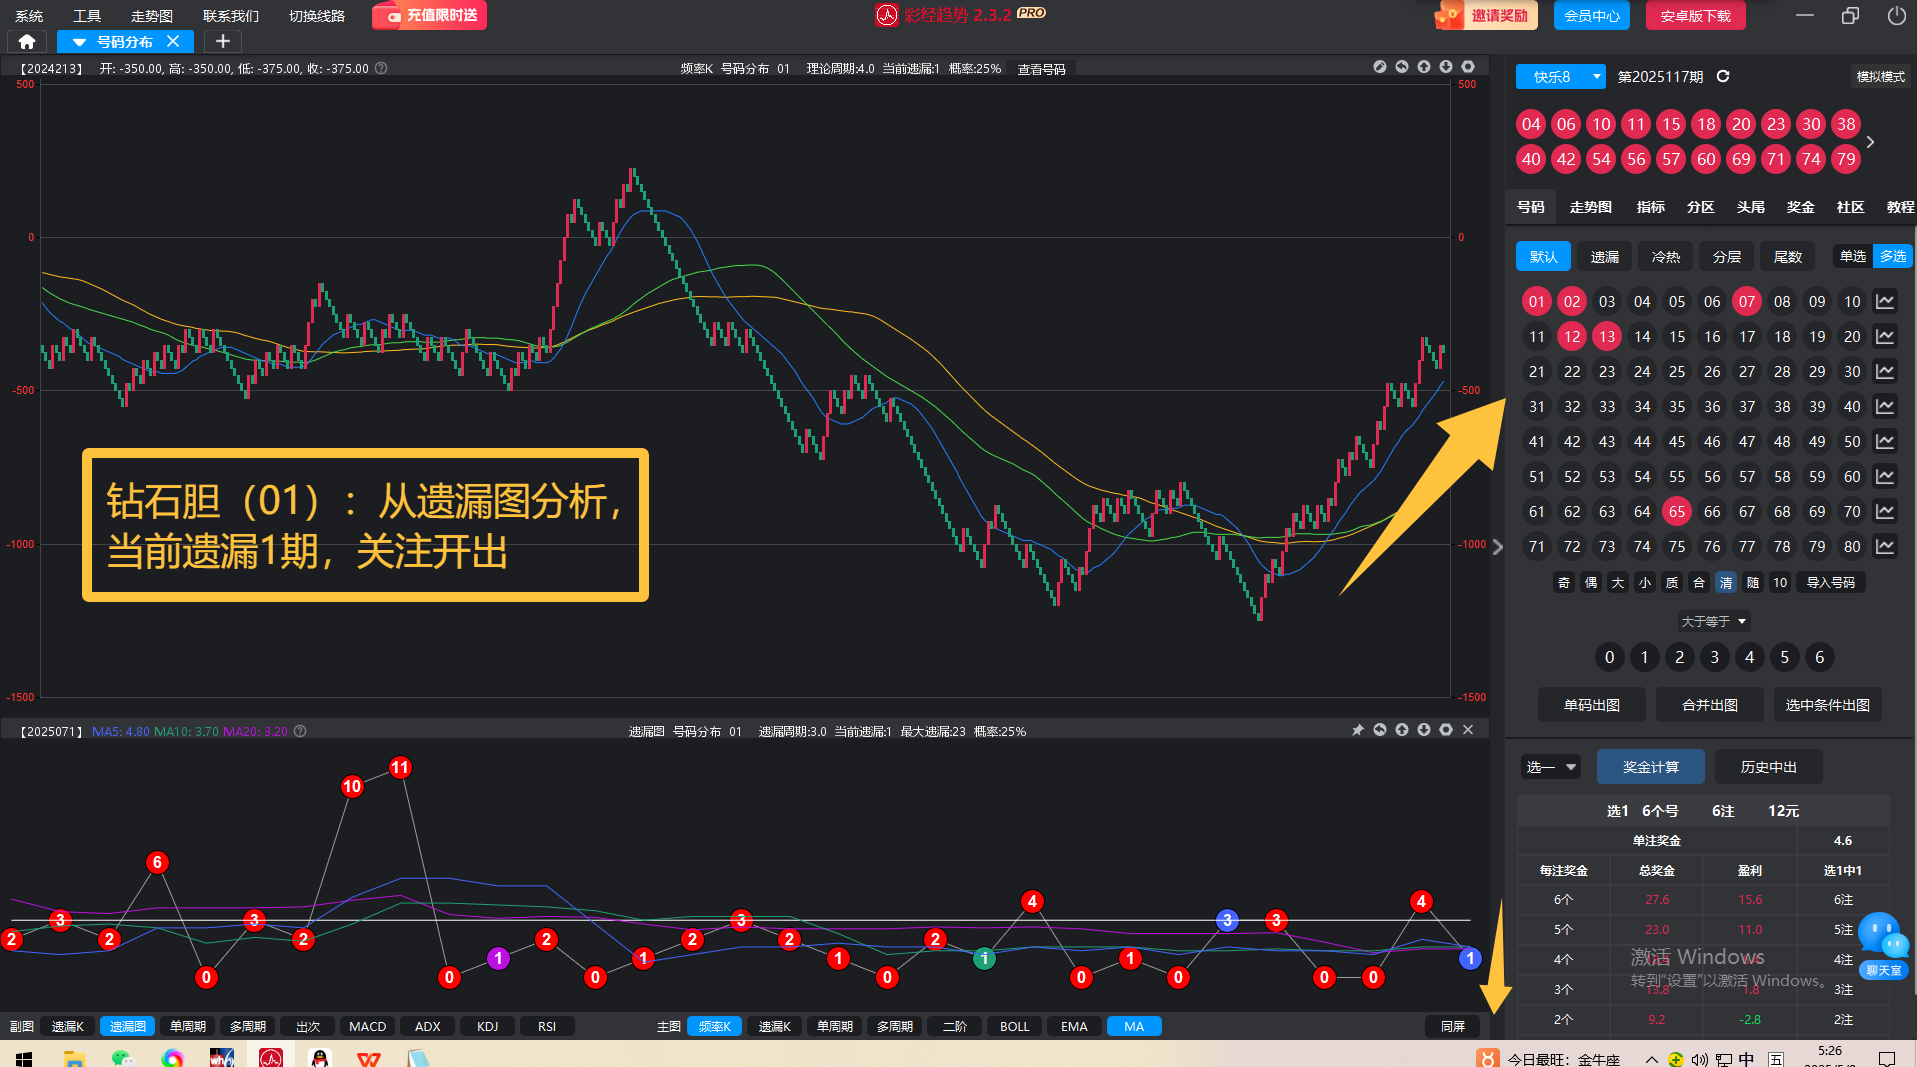Open WPS Office from taskbar
Viewport: 1917px width, 1067px height.
369,1058
